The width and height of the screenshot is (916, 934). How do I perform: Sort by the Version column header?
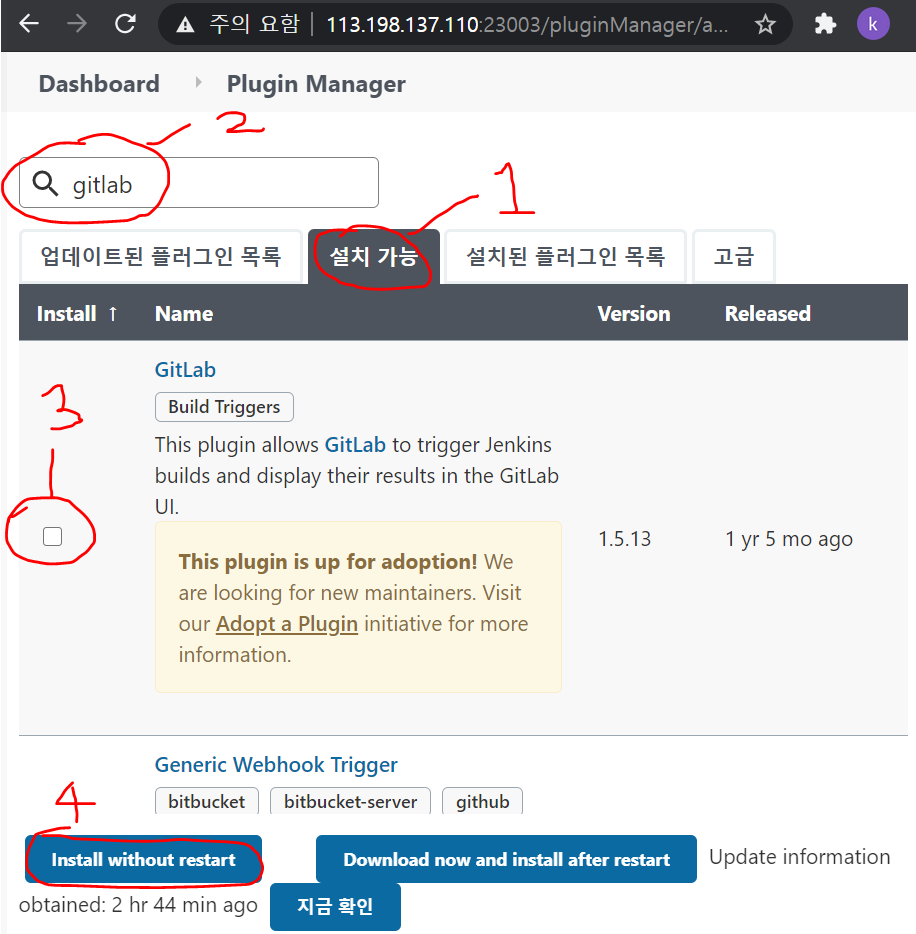(x=634, y=313)
